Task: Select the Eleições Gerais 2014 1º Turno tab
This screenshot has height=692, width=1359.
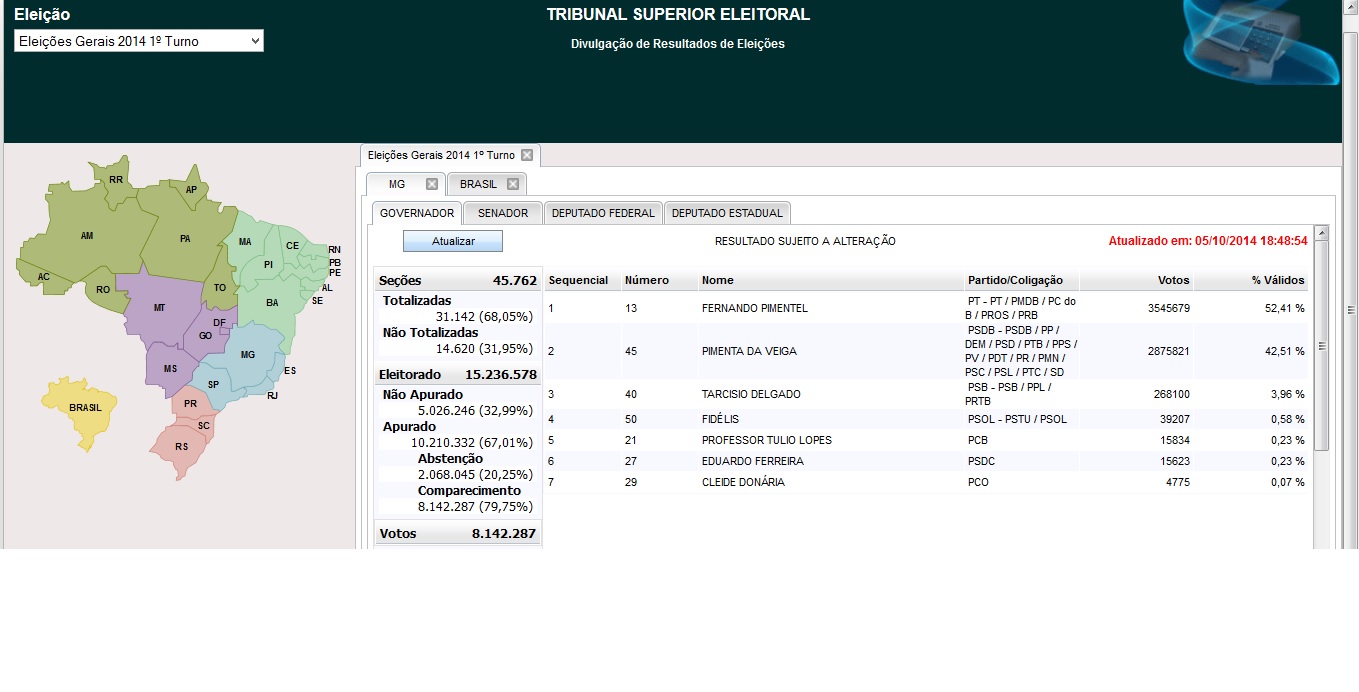Action: pyautogui.click(x=441, y=155)
